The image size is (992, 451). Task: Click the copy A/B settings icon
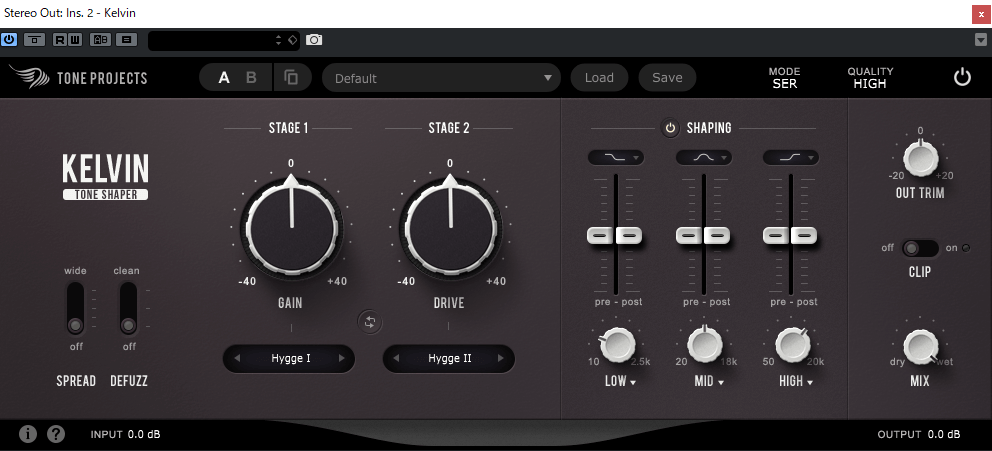coord(291,78)
